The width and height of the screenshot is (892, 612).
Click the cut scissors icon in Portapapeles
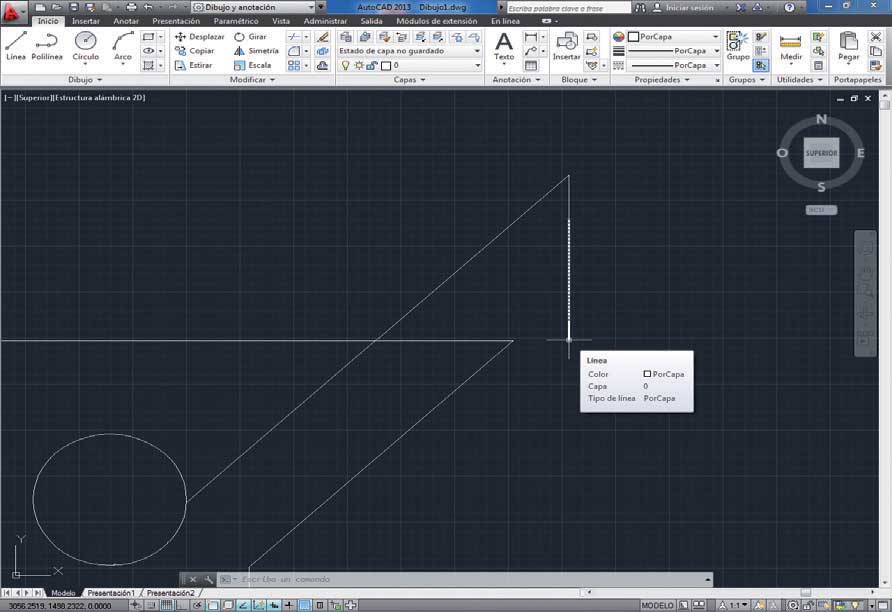pyautogui.click(x=876, y=36)
